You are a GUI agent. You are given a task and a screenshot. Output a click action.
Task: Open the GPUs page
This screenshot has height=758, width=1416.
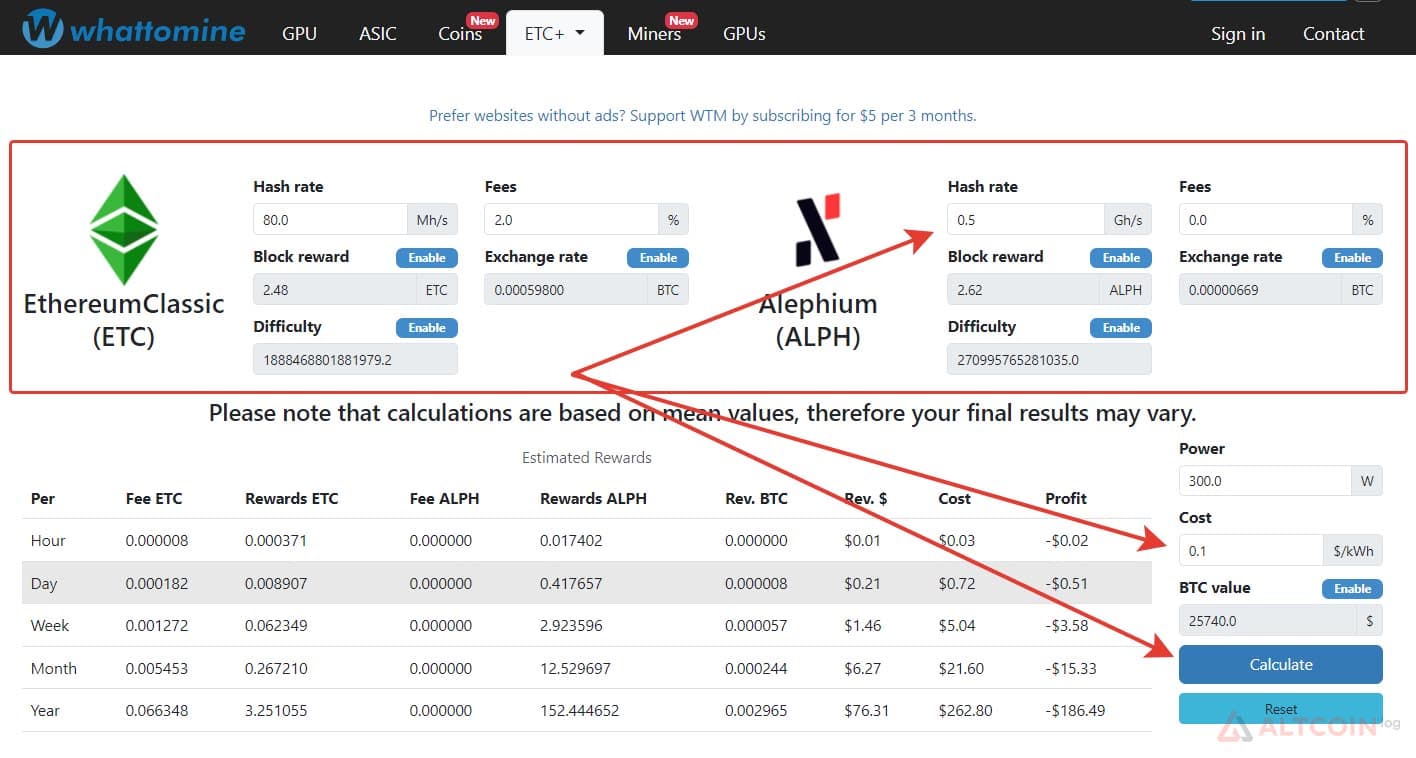744,34
